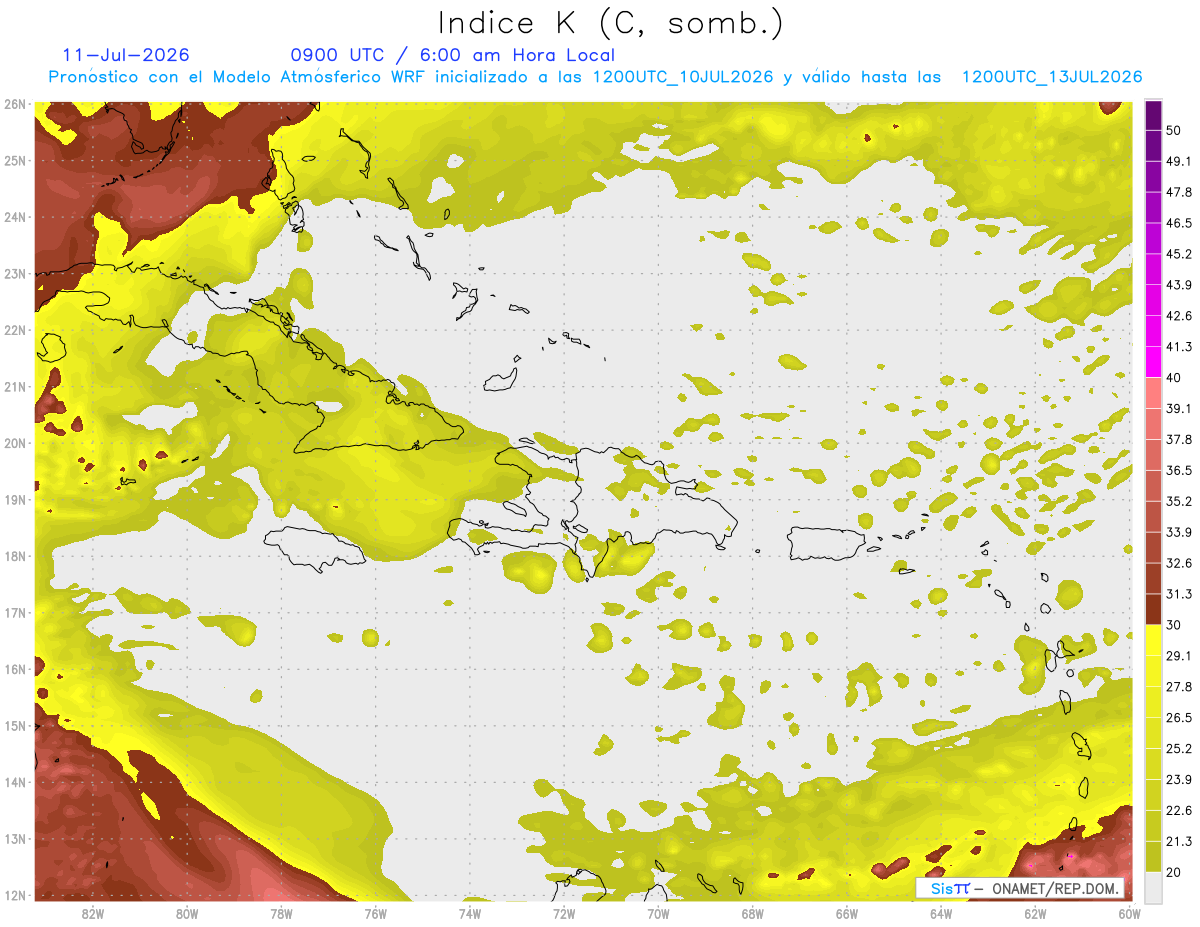Screen dimensions: 1200x927
Task: Select the salmon colorbar segment between 39.1 and 40
Action: point(1153,393)
